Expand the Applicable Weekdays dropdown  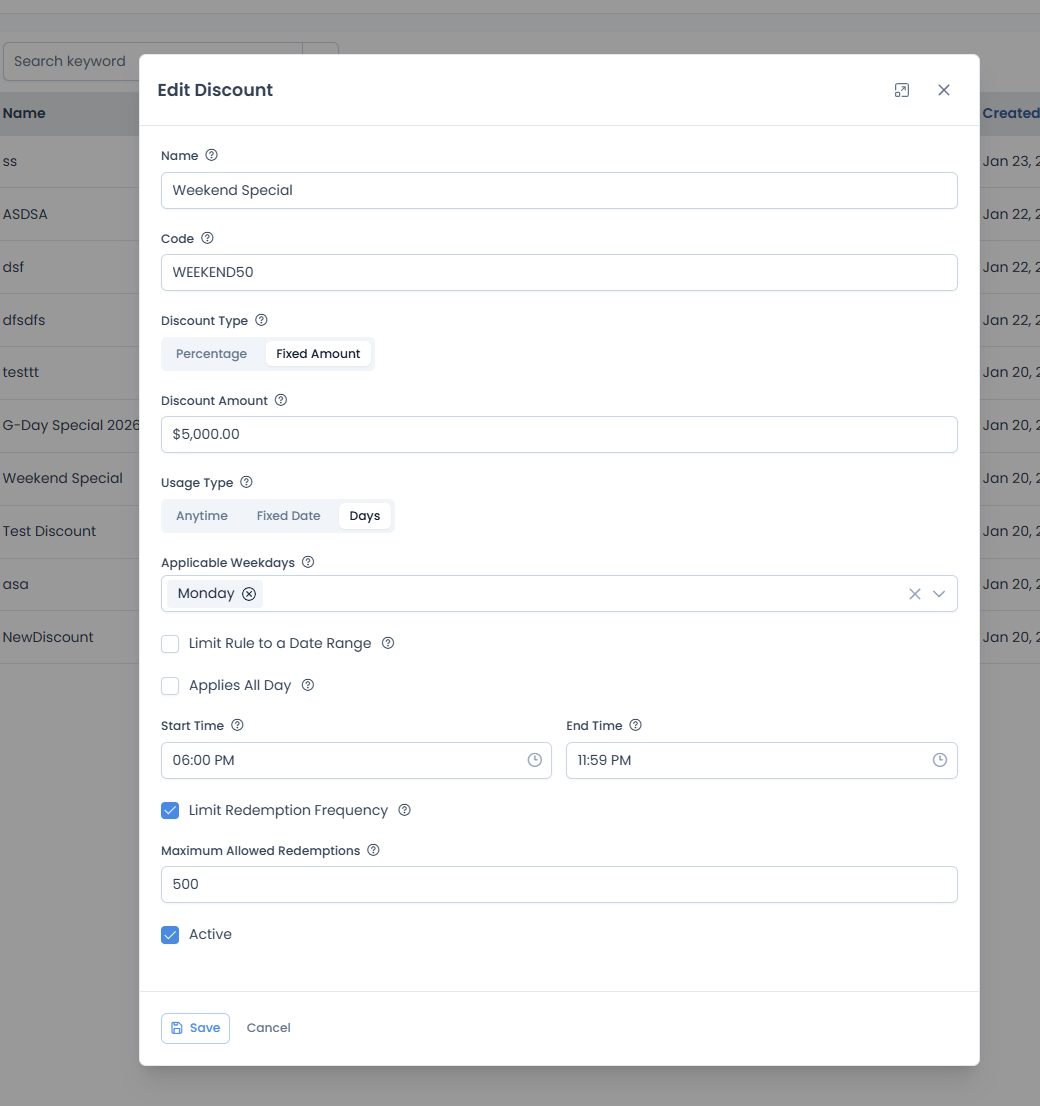[x=939, y=594]
